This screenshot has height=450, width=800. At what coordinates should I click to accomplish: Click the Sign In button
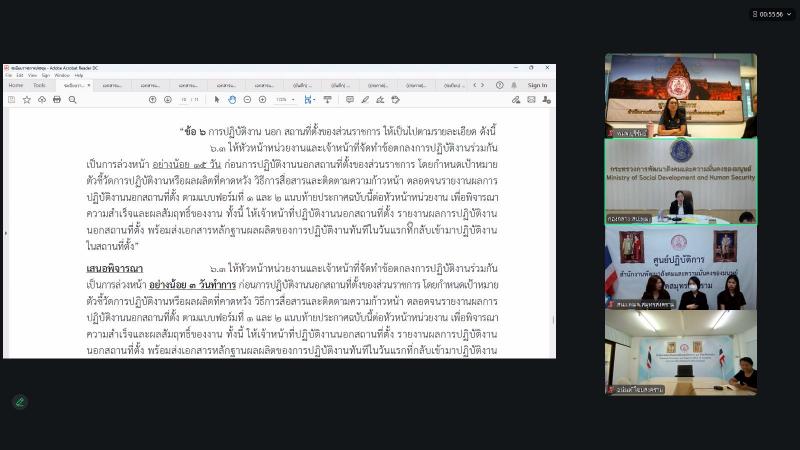tap(537, 85)
